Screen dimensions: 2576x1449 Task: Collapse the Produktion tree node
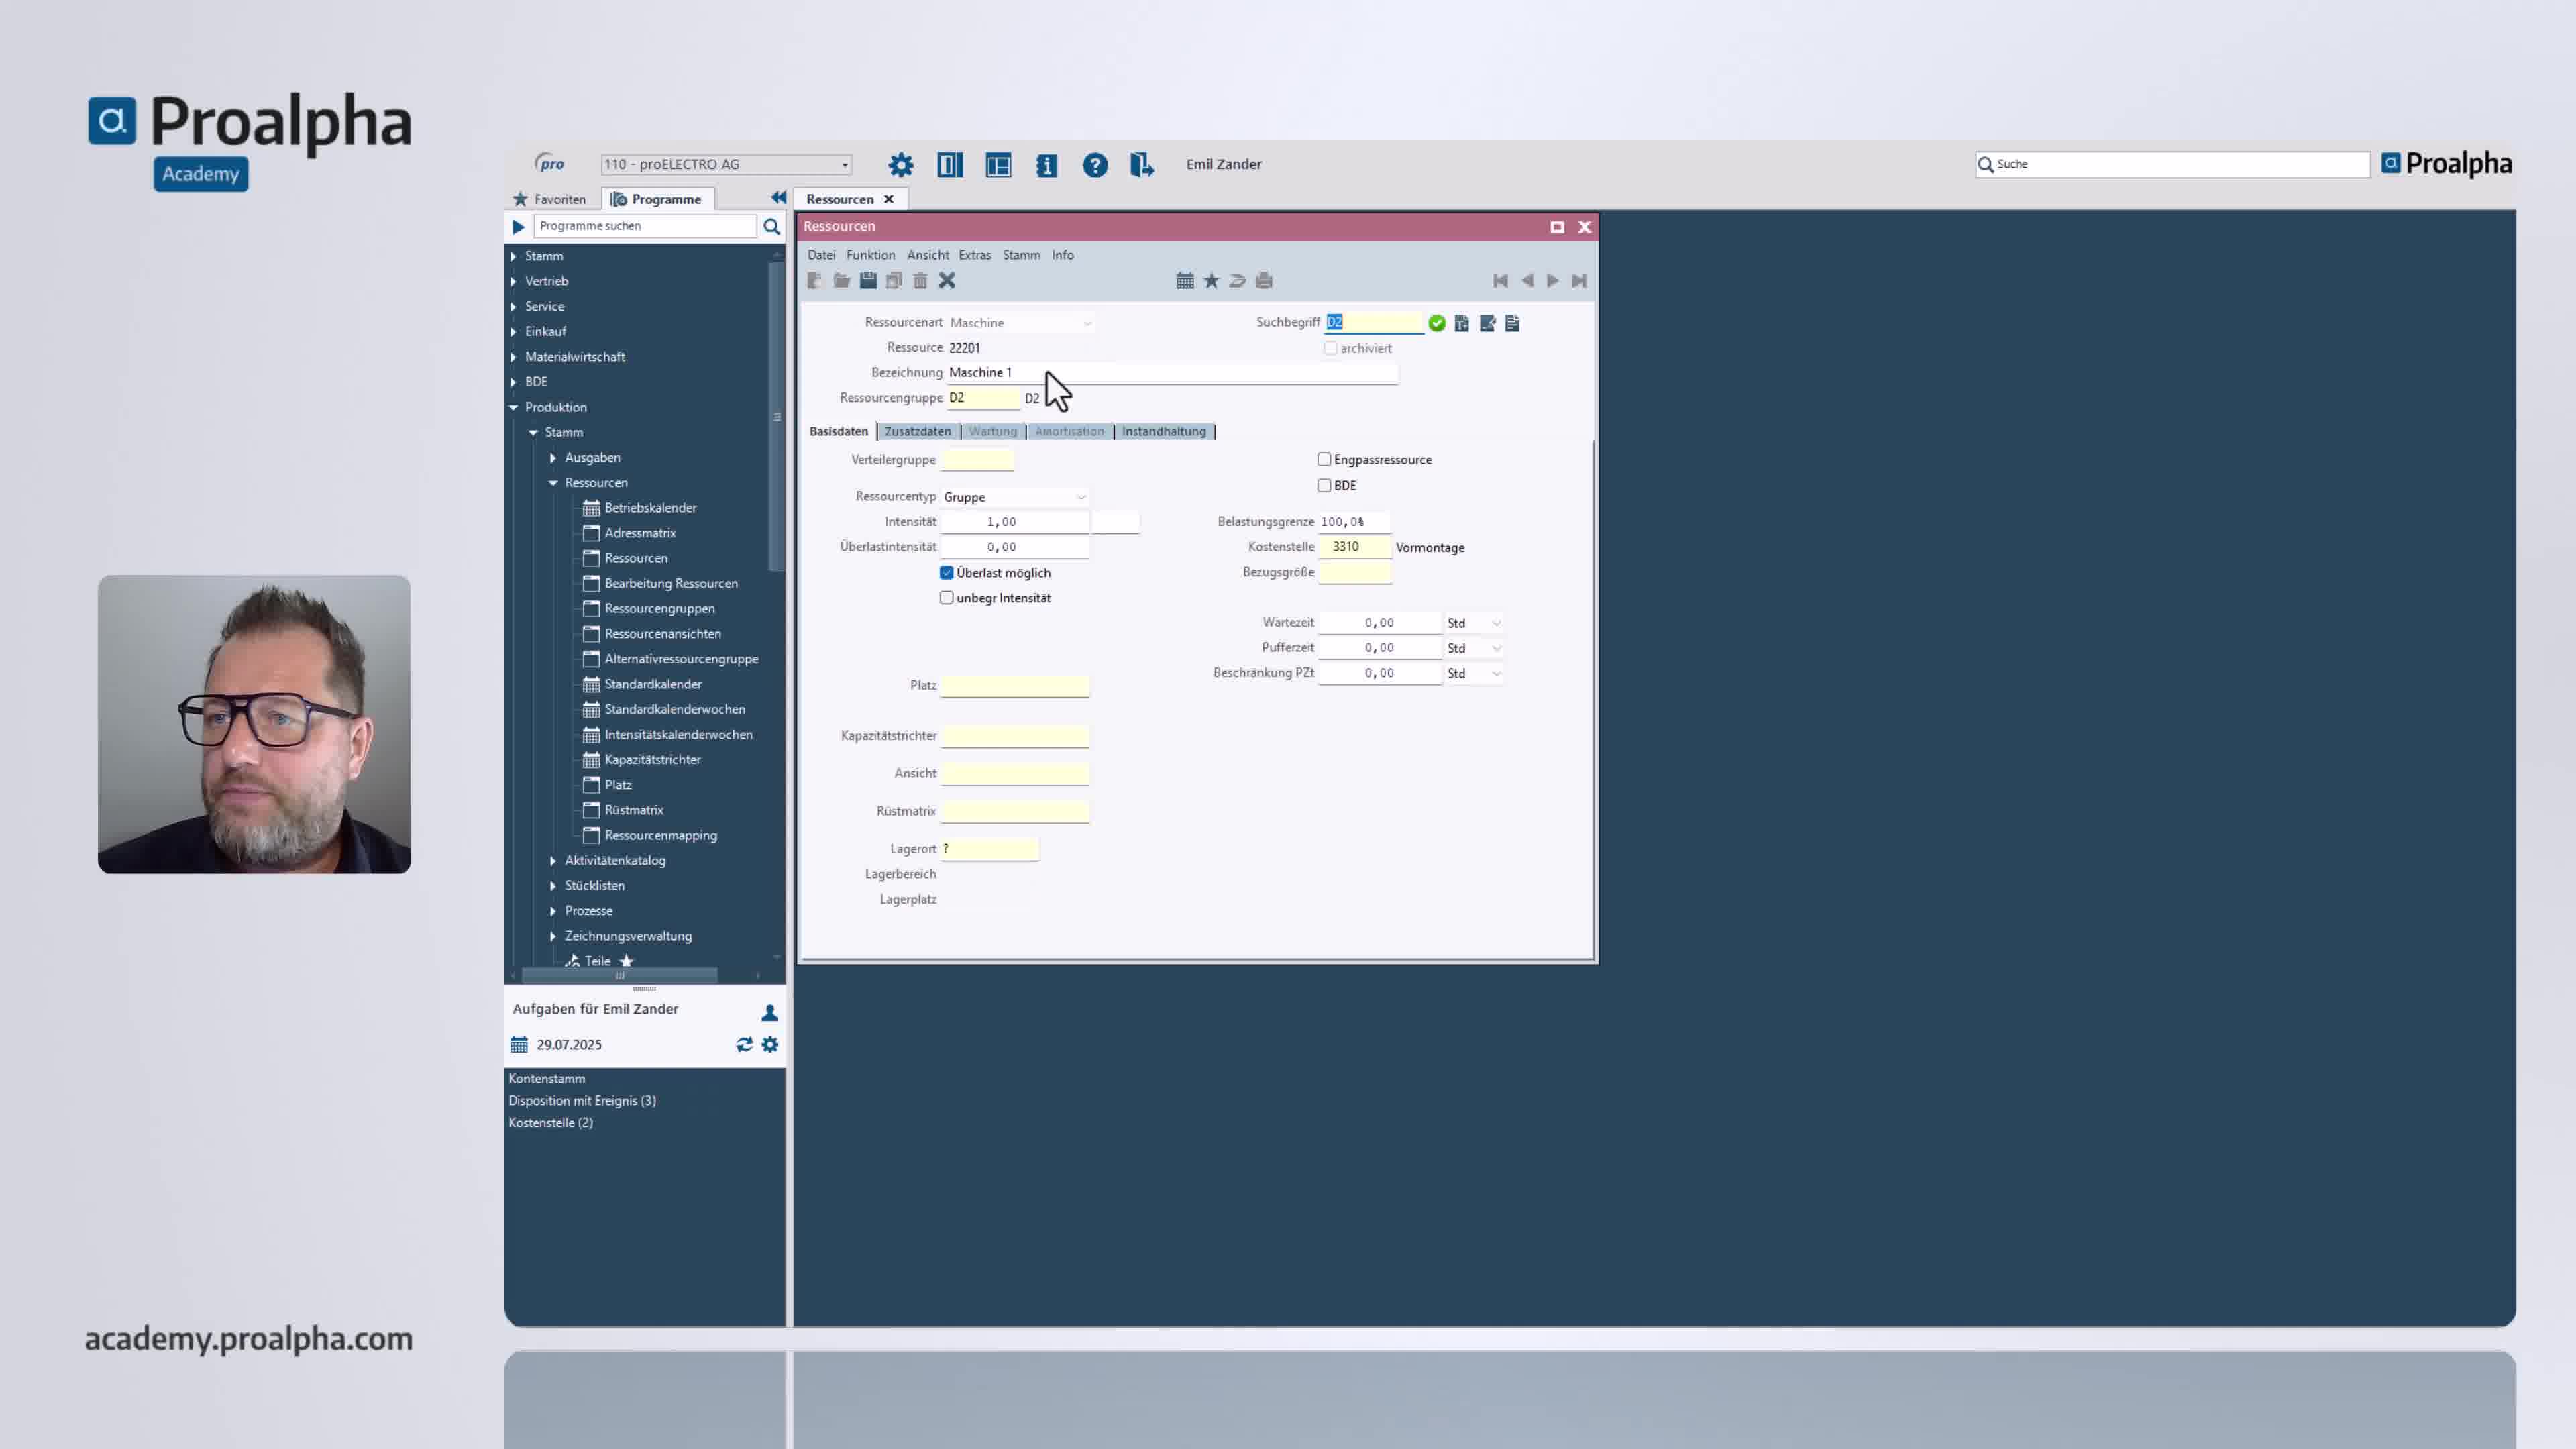[515, 407]
